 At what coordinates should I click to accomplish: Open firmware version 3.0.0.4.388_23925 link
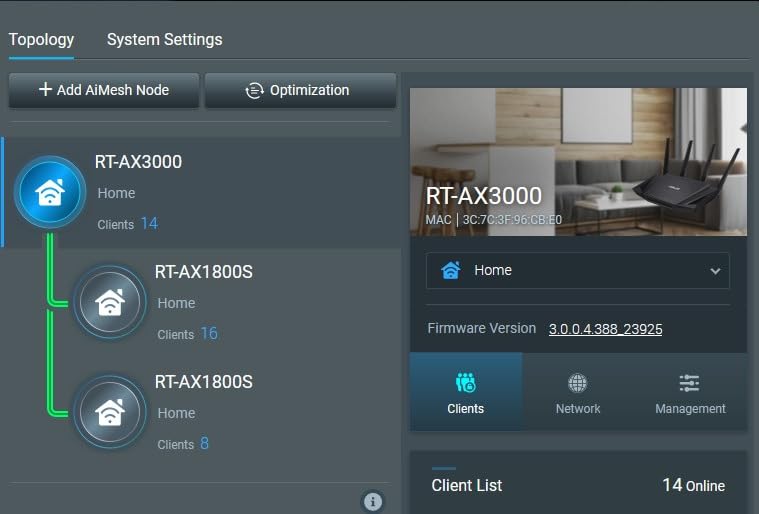(x=606, y=329)
